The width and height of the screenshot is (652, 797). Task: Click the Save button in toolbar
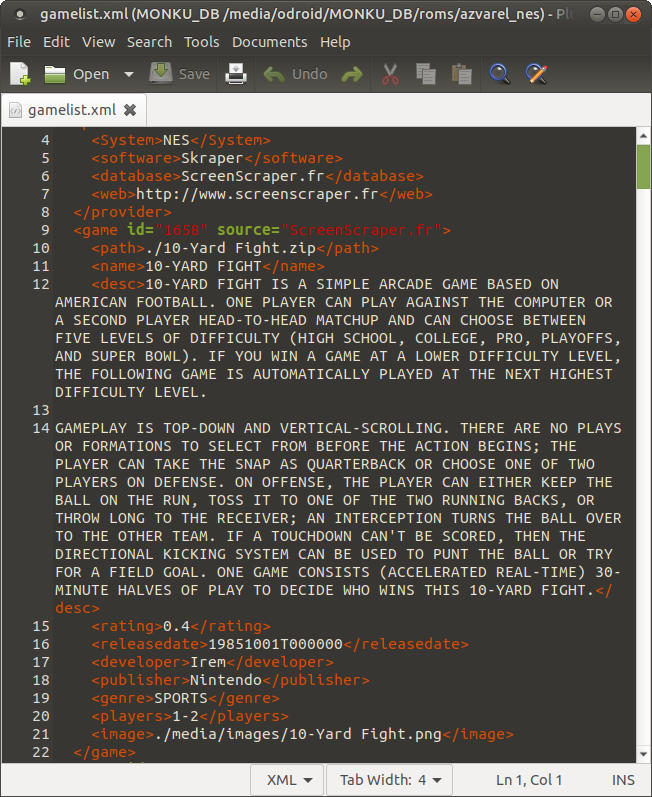coord(180,74)
